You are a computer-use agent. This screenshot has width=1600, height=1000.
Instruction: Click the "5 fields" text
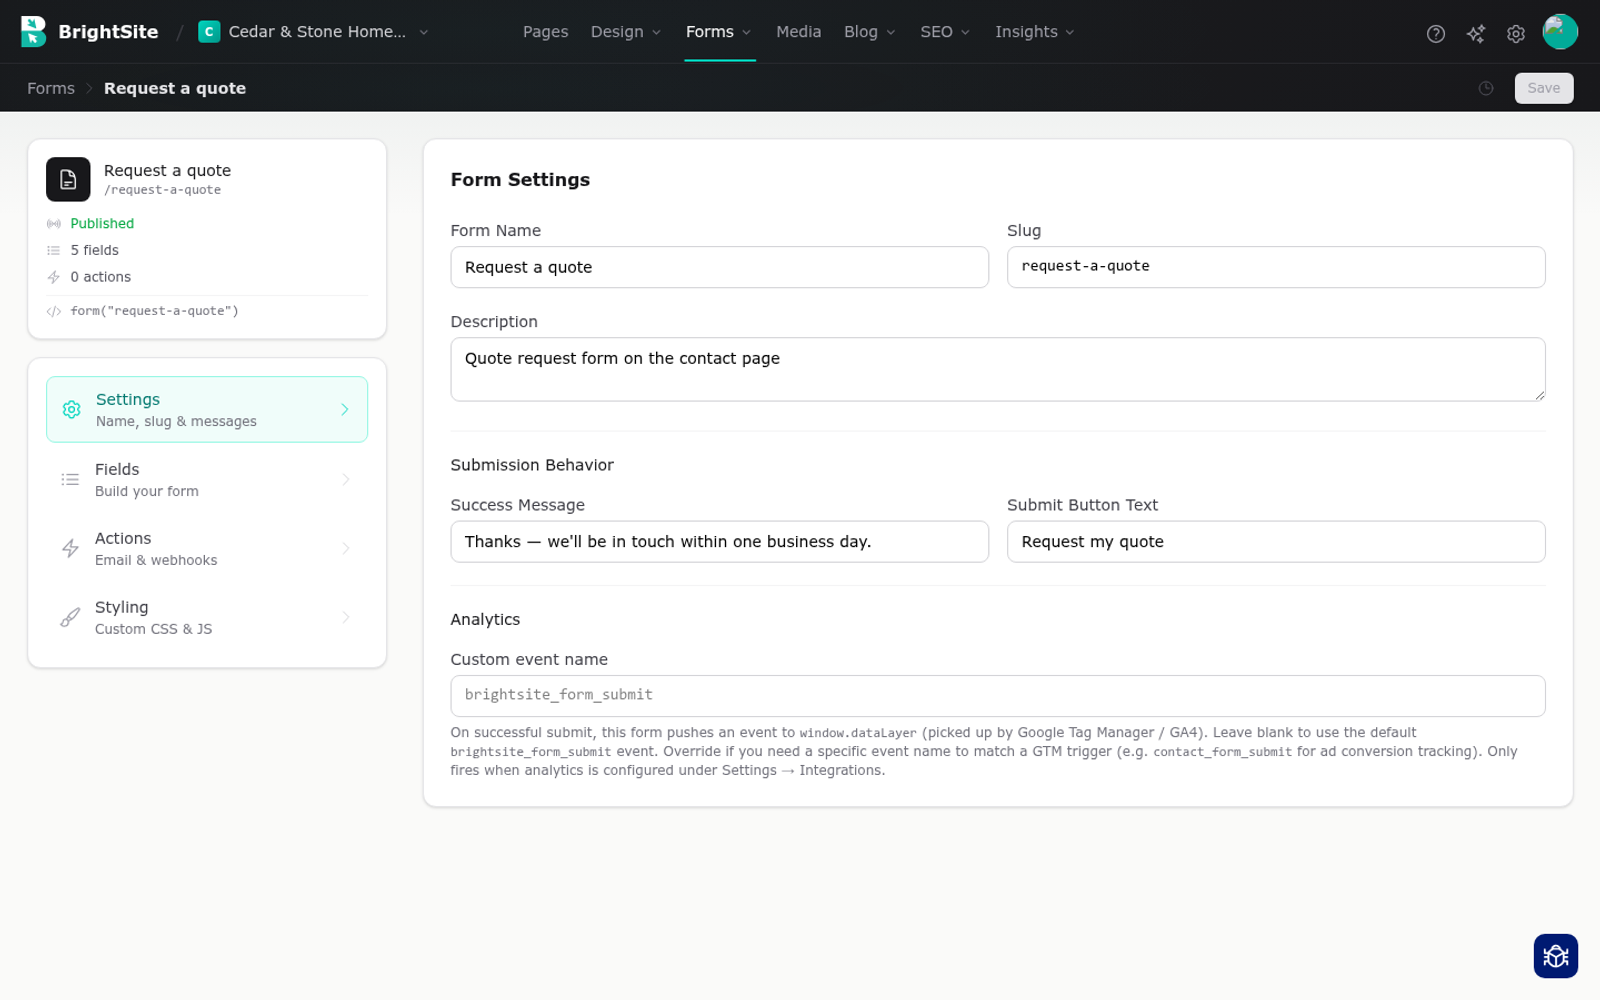point(94,250)
